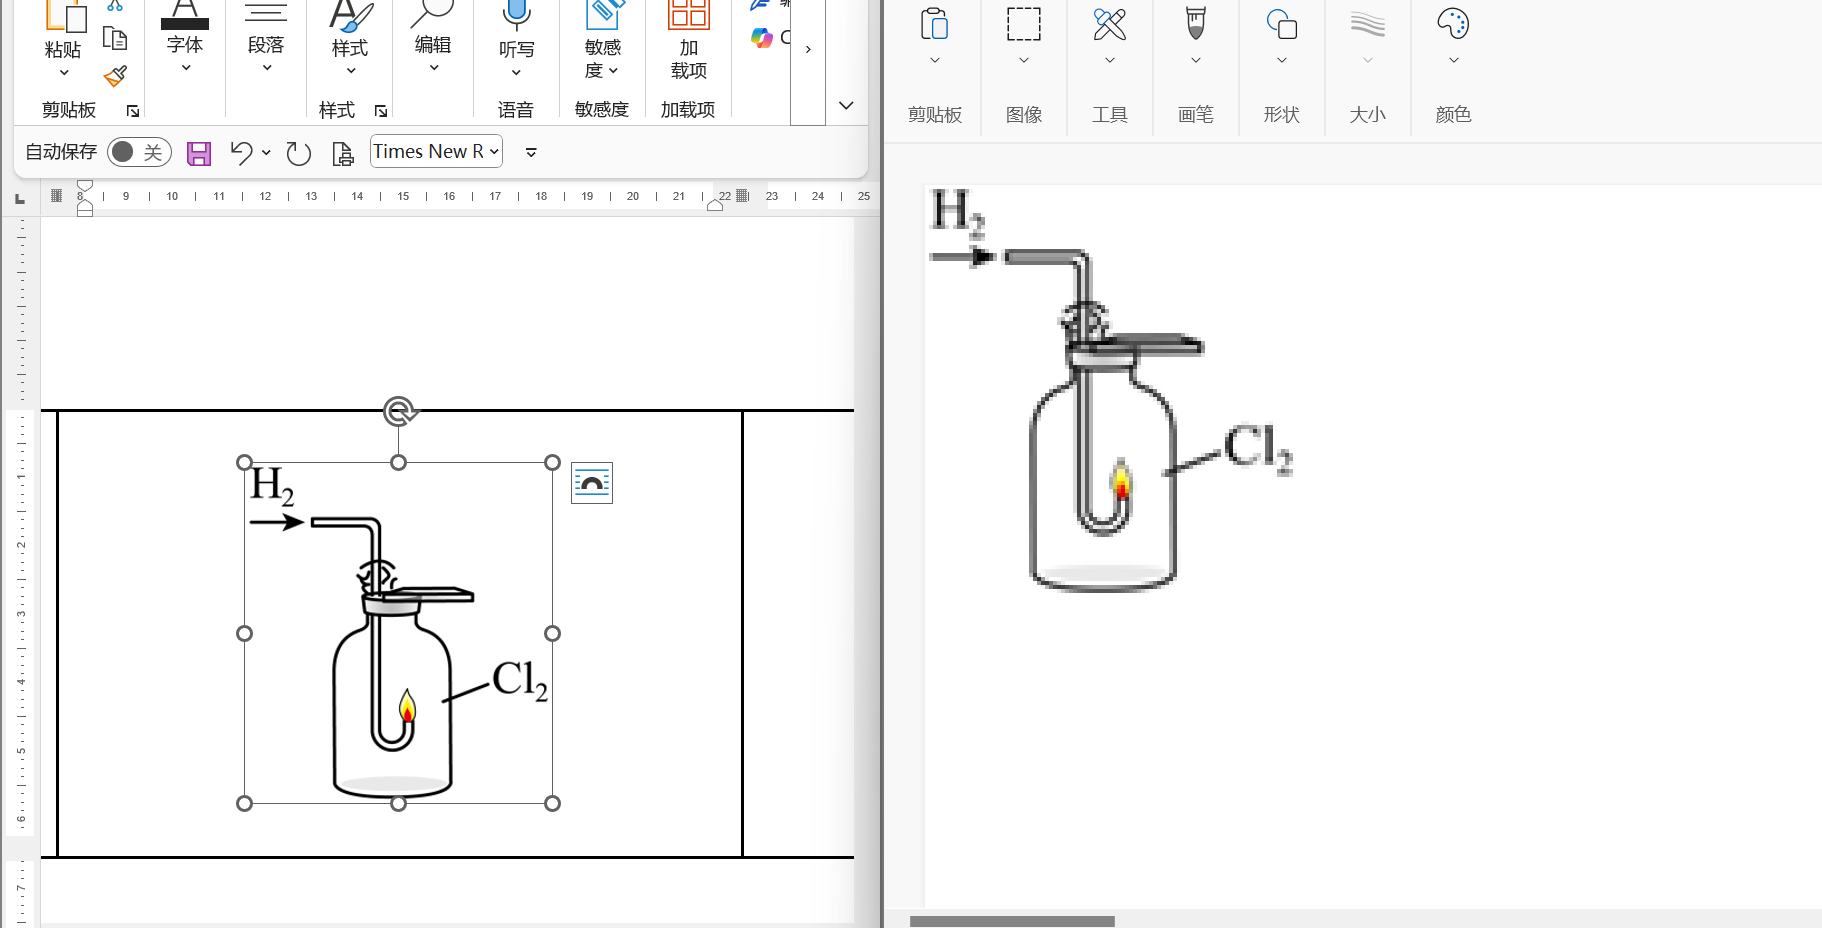Viewport: 1822px width, 928px height.
Task: Expand the 听写 dictation dropdown arrow
Action: (x=516, y=72)
